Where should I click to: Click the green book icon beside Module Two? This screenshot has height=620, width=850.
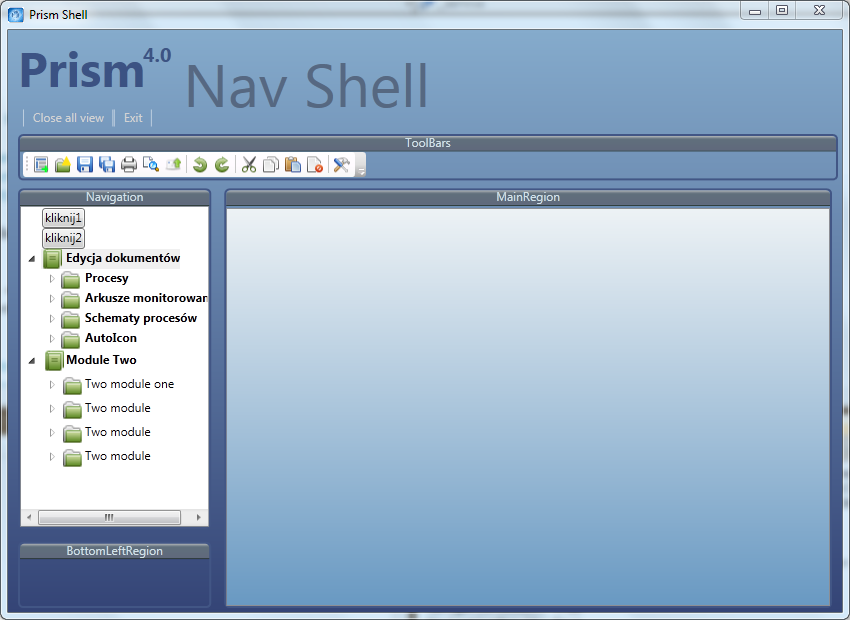tap(54, 360)
